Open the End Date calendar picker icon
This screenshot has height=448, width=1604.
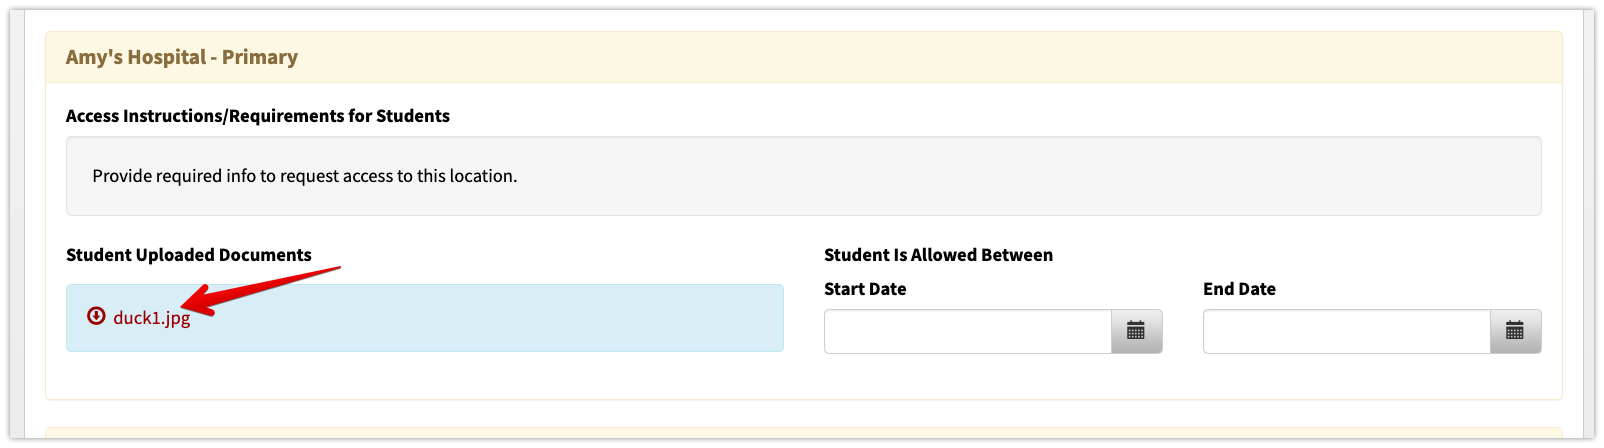tap(1515, 331)
